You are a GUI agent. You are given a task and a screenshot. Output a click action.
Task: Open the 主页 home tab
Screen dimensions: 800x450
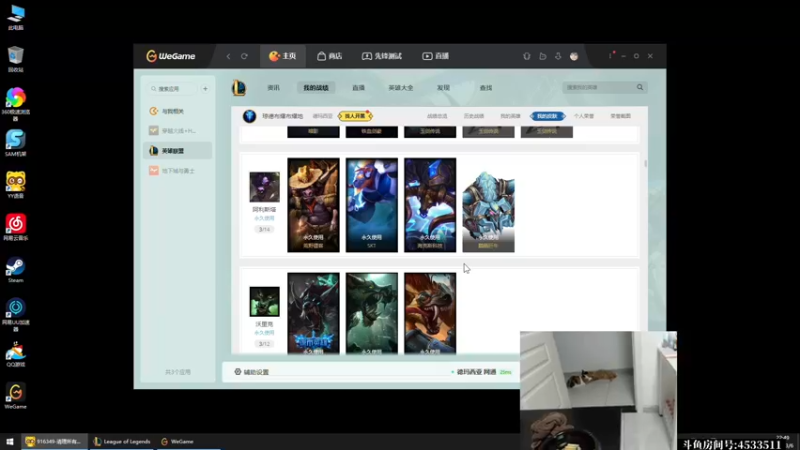pyautogui.click(x=283, y=56)
